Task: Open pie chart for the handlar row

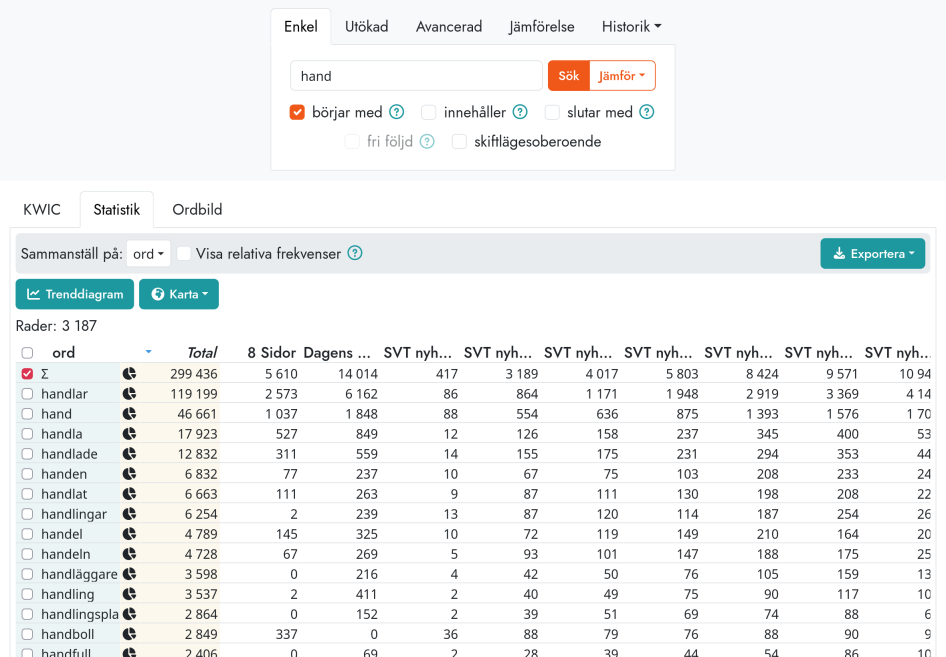Action: [129, 394]
